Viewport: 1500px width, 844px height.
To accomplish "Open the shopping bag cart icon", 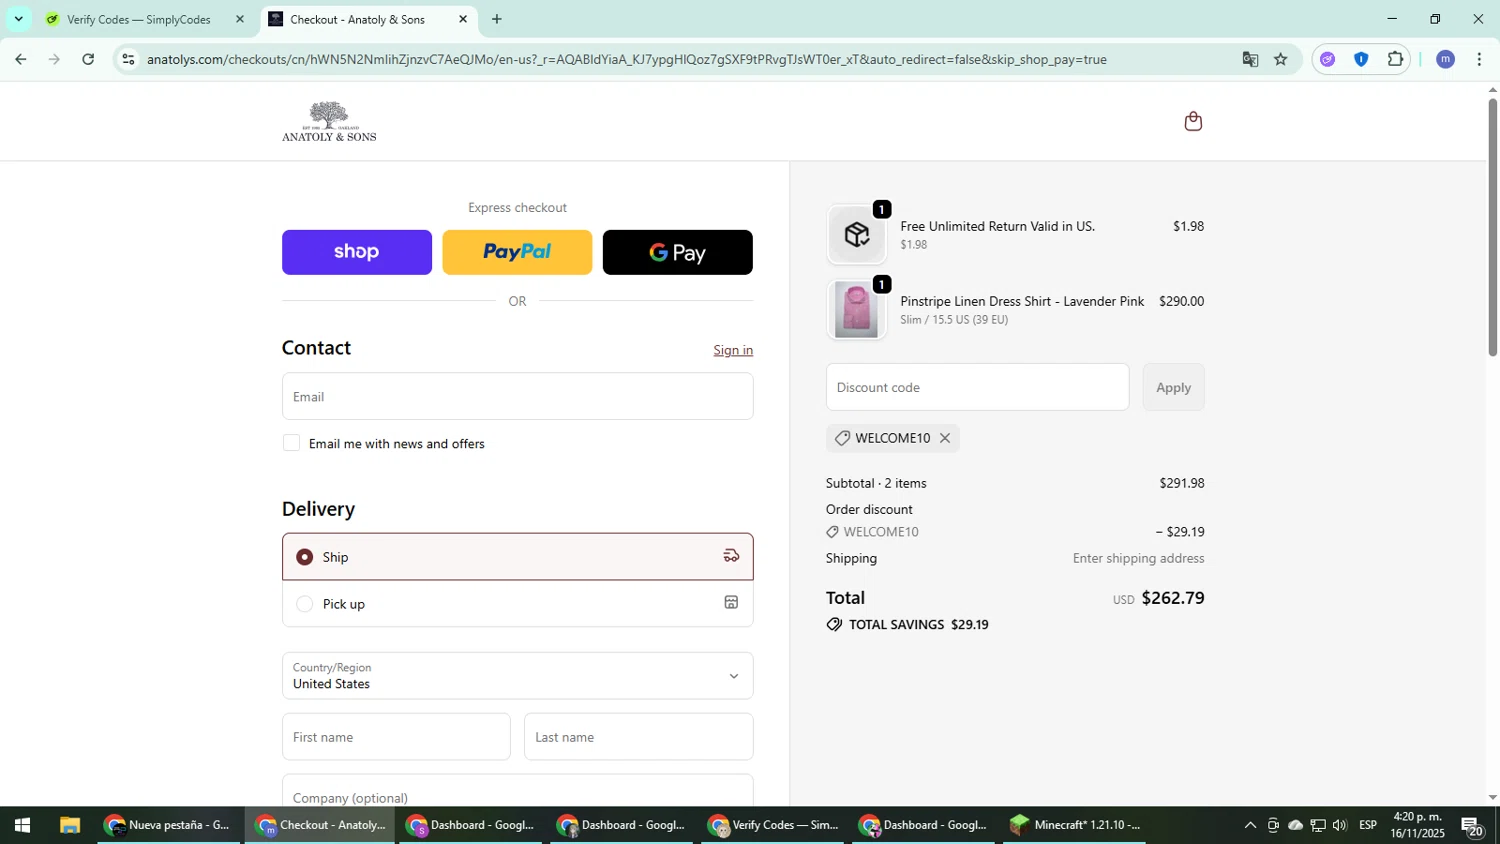I will click(1193, 121).
